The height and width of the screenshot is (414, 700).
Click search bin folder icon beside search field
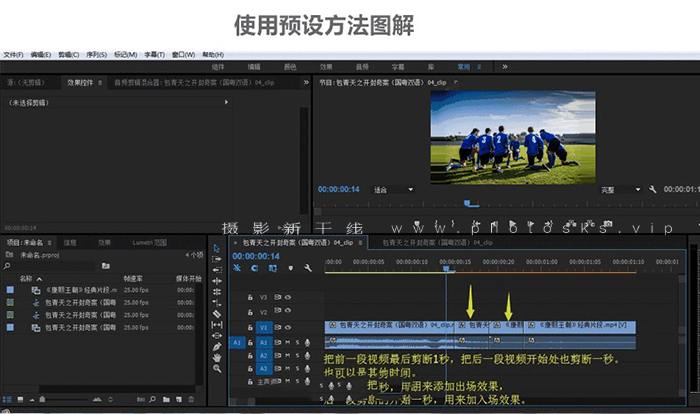point(106,266)
